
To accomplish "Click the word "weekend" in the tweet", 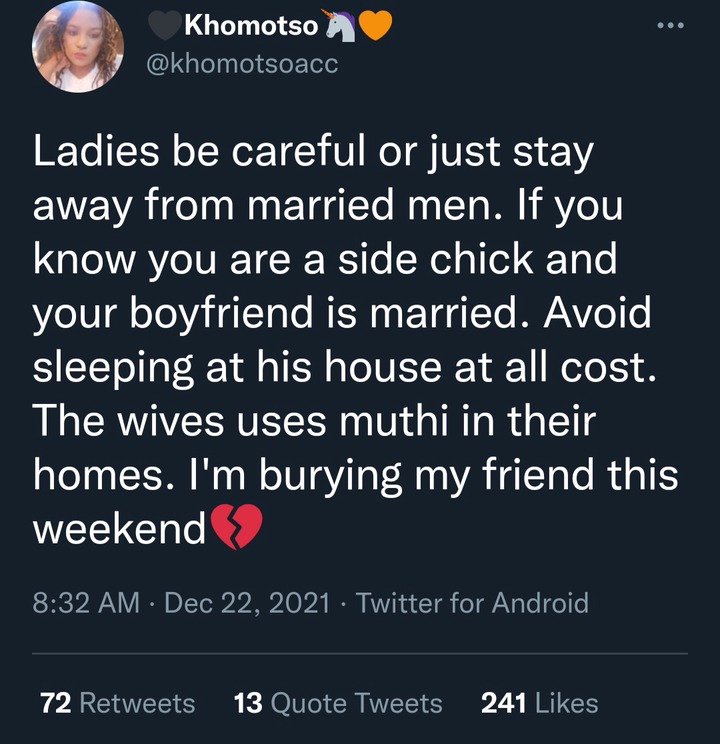I will tap(119, 528).
